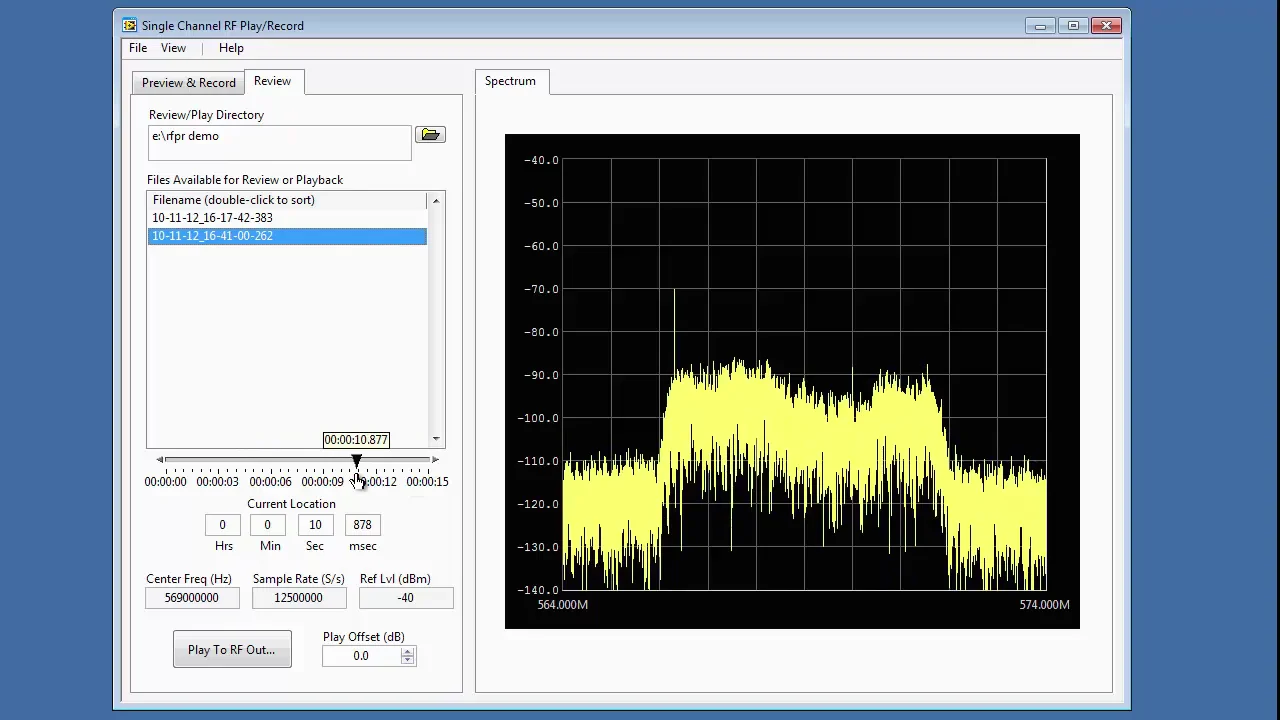
Task: Click the Sample Rate value field
Action: (298, 598)
